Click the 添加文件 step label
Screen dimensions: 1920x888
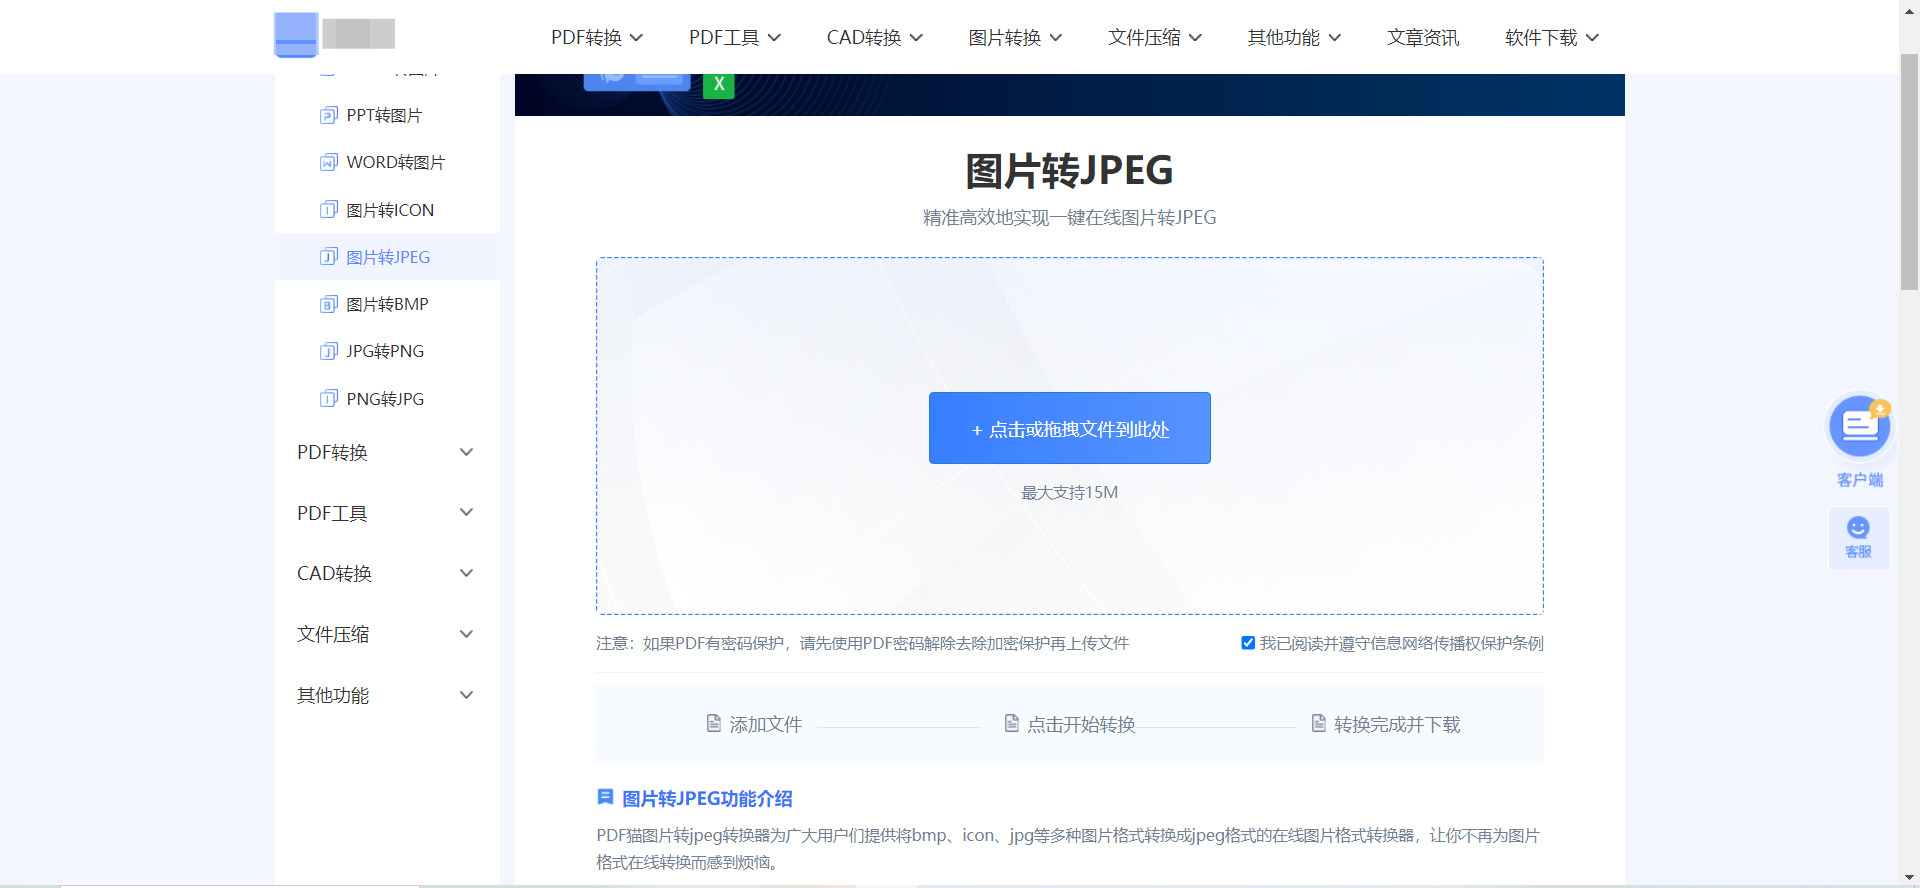pyautogui.click(x=766, y=724)
